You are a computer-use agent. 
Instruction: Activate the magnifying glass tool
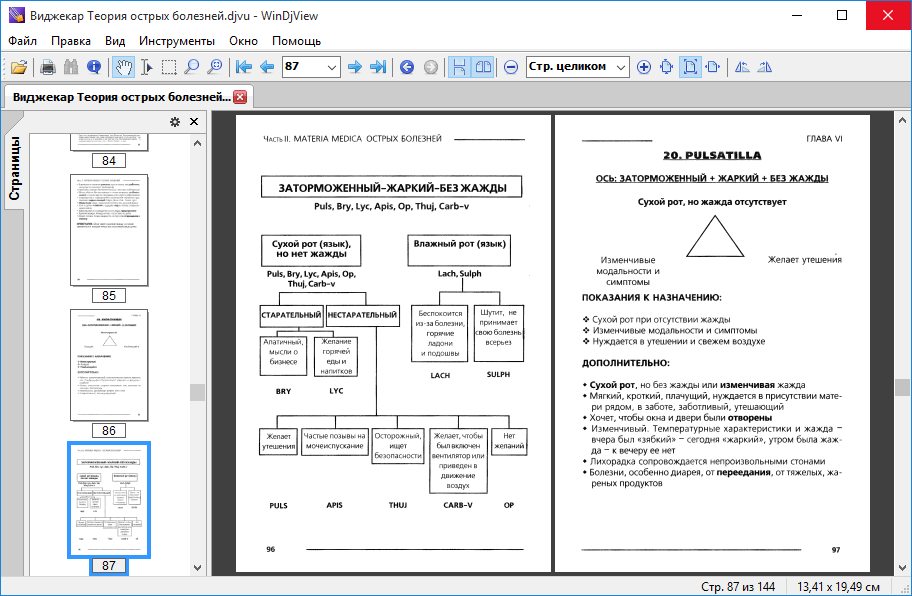point(192,67)
